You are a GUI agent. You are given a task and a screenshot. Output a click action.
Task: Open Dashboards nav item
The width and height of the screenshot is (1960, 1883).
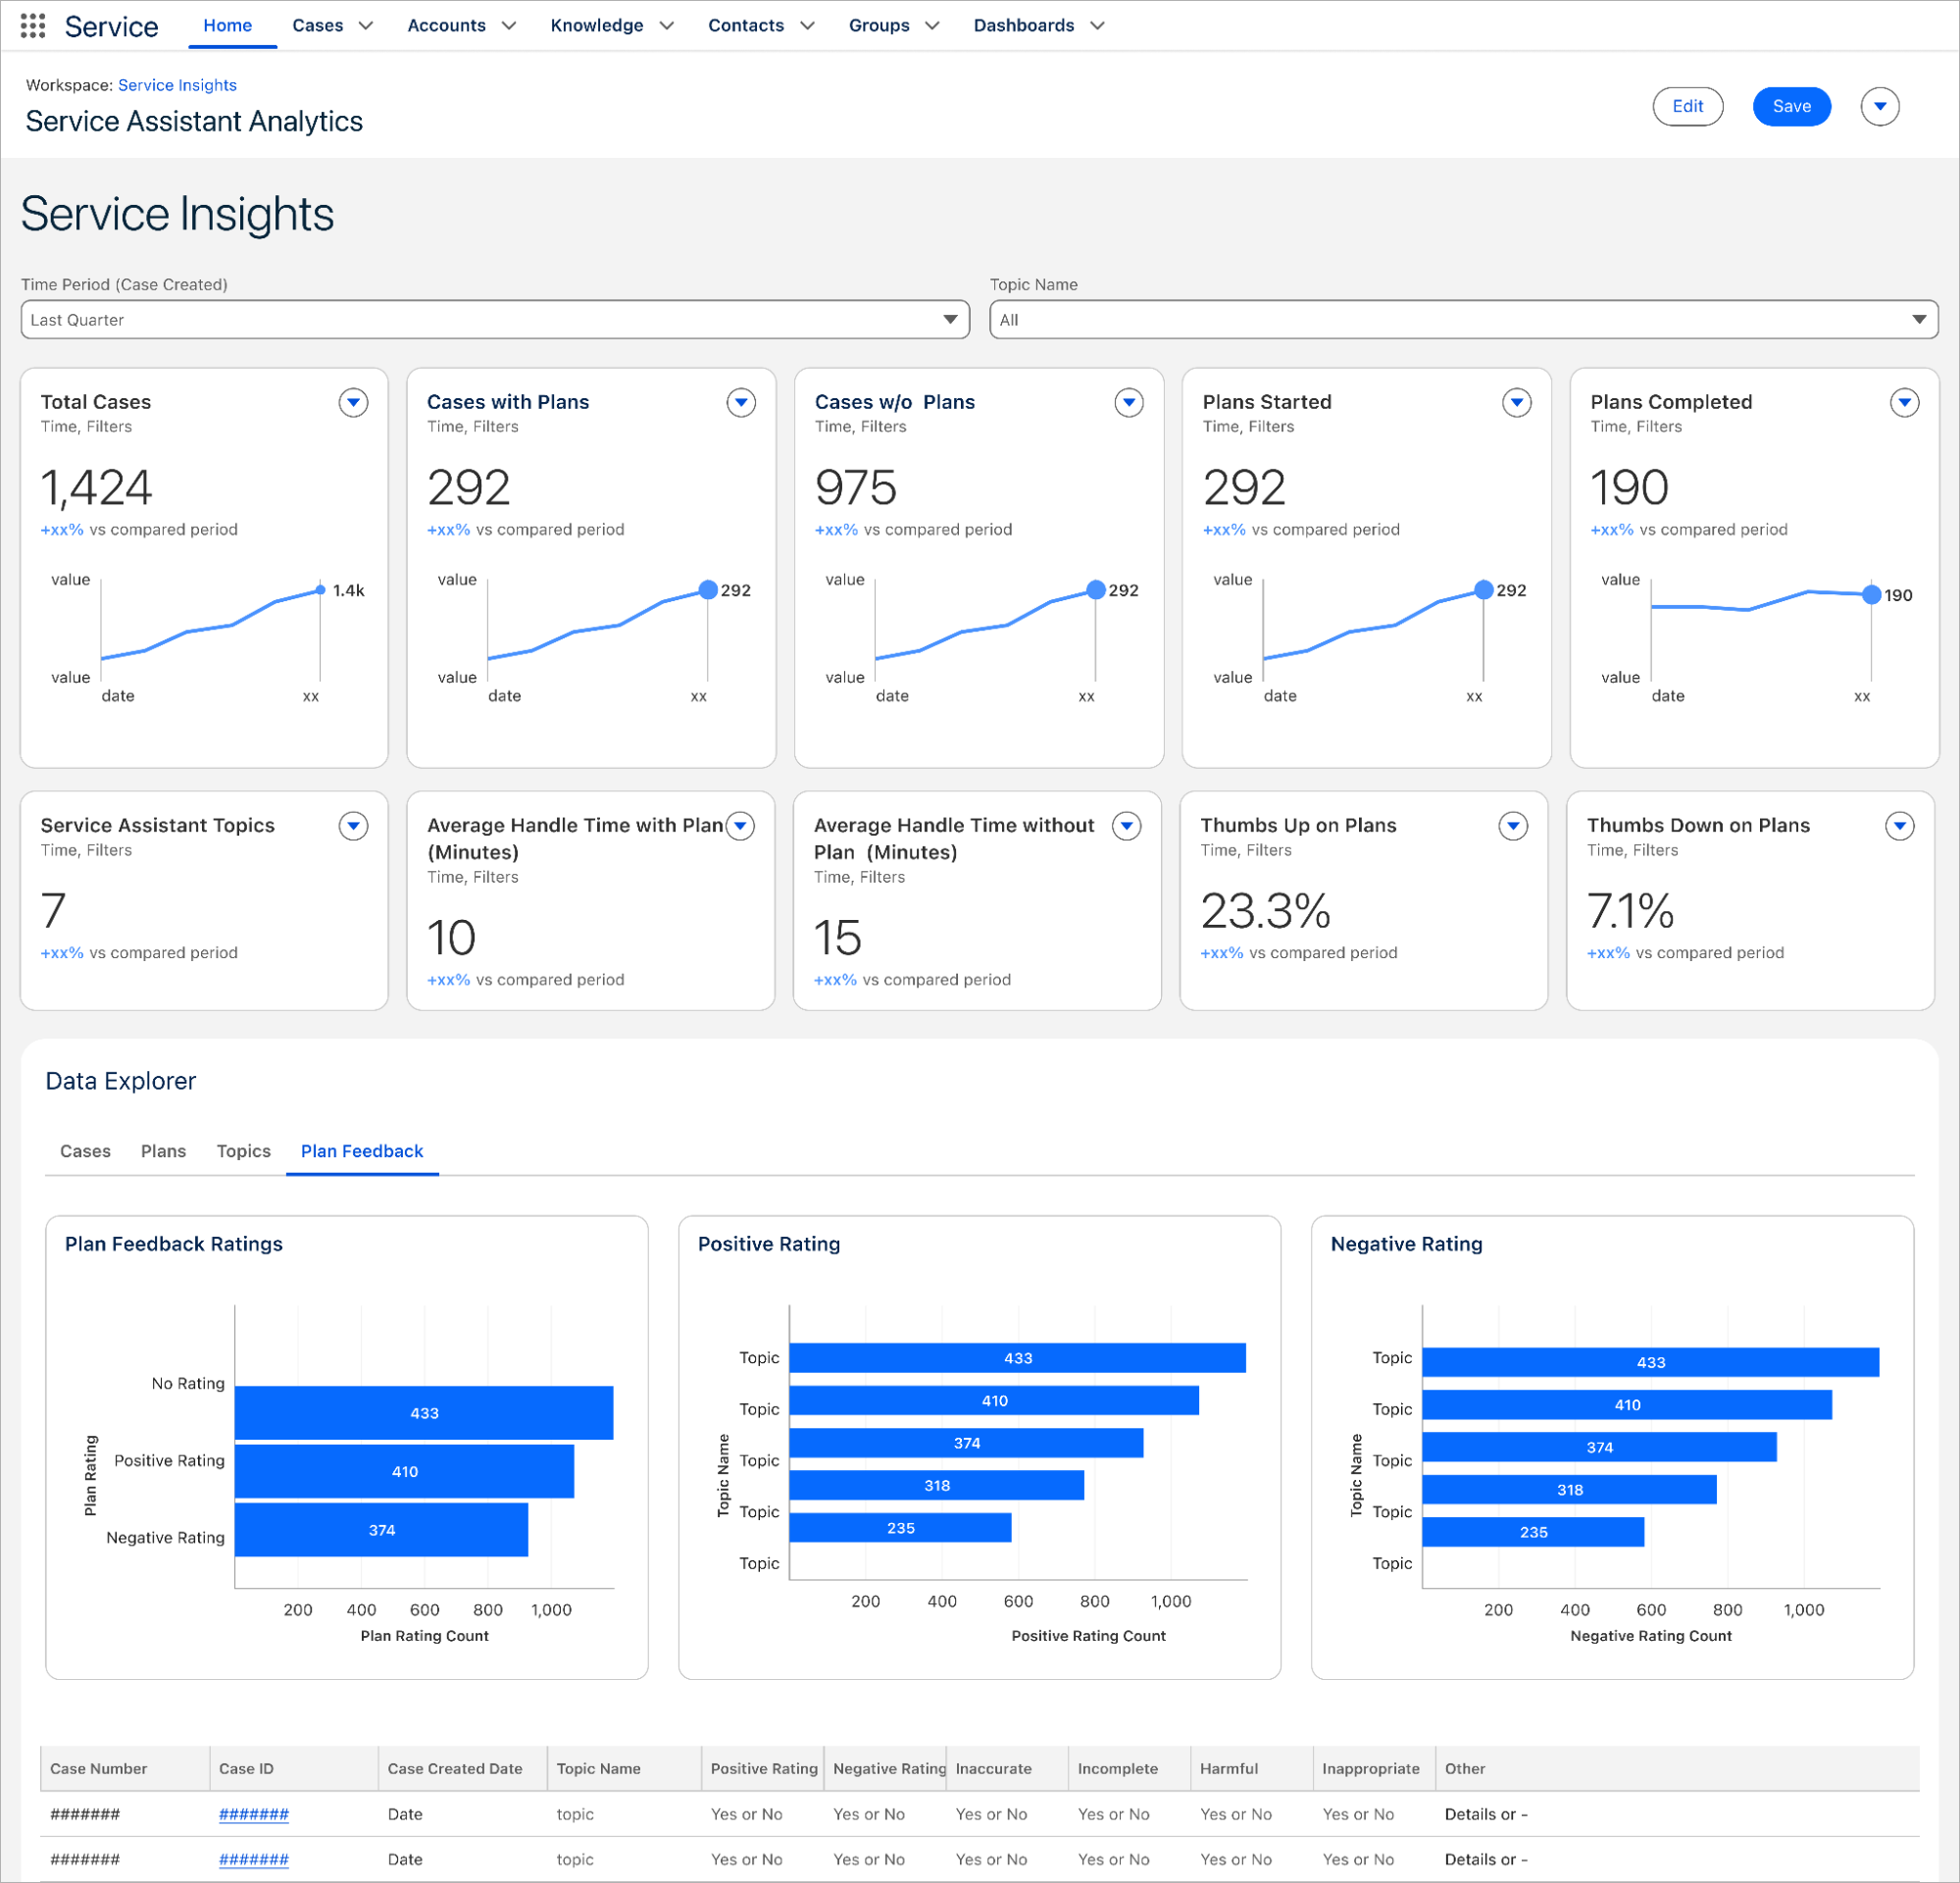1024,26
